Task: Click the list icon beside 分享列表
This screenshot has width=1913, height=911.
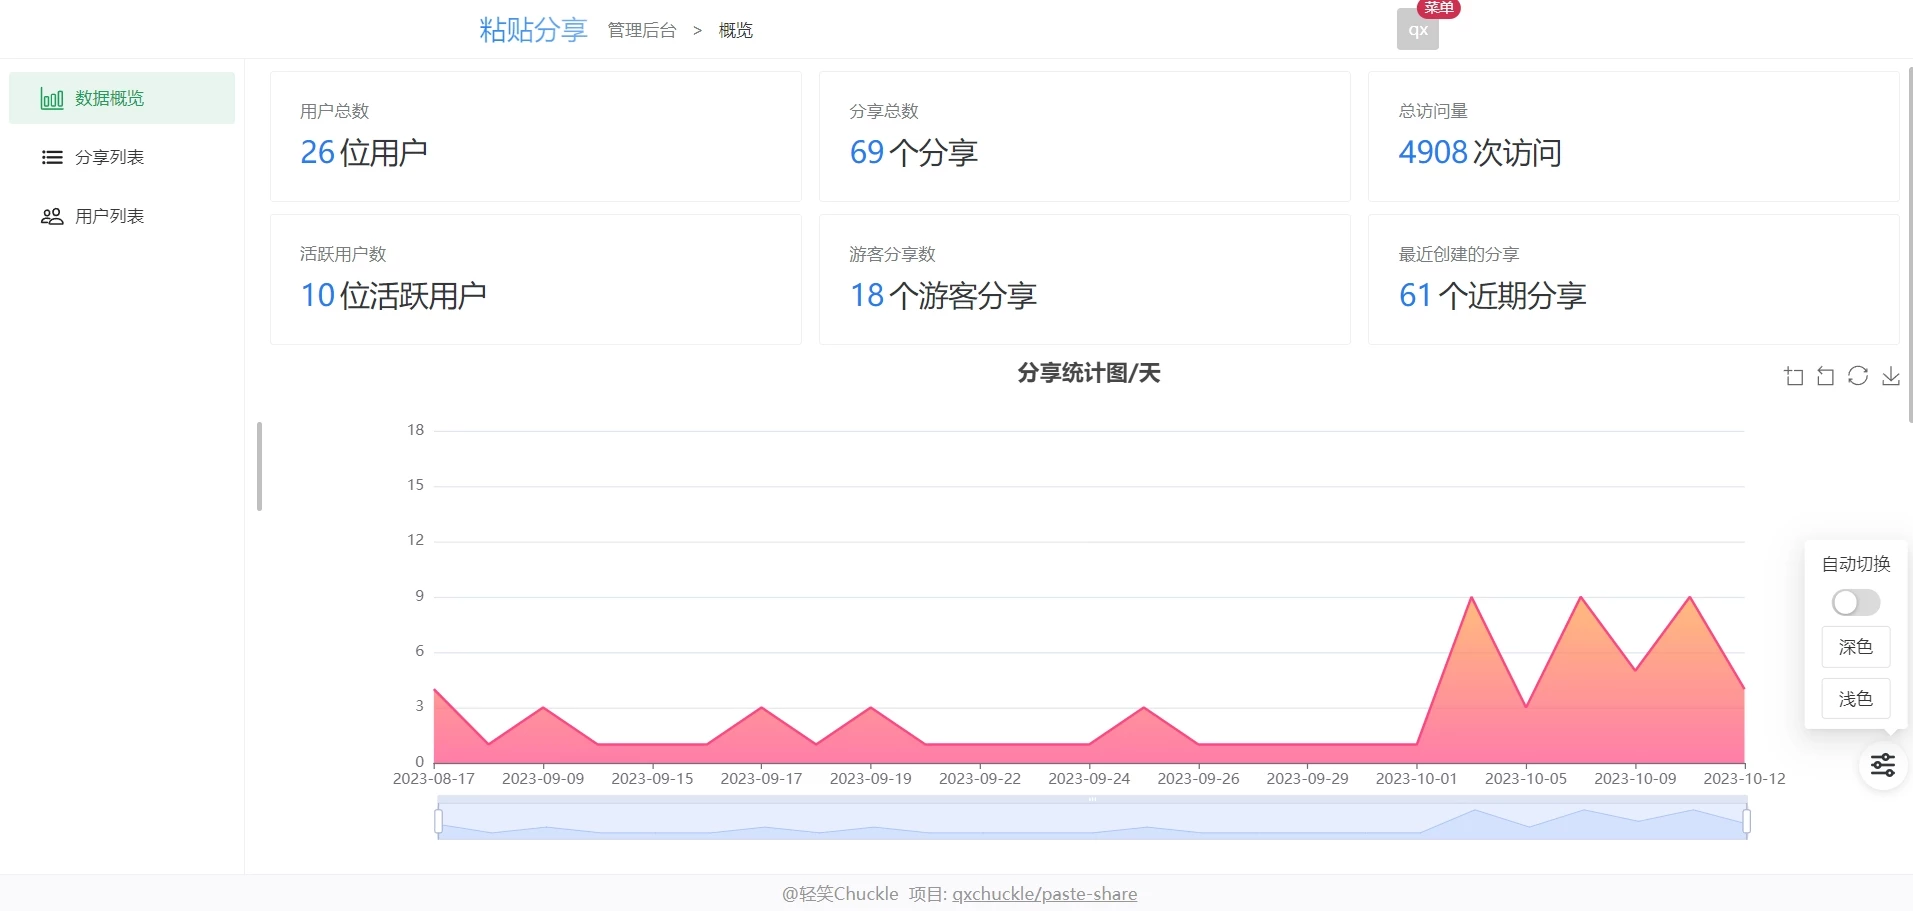Action: (52, 157)
